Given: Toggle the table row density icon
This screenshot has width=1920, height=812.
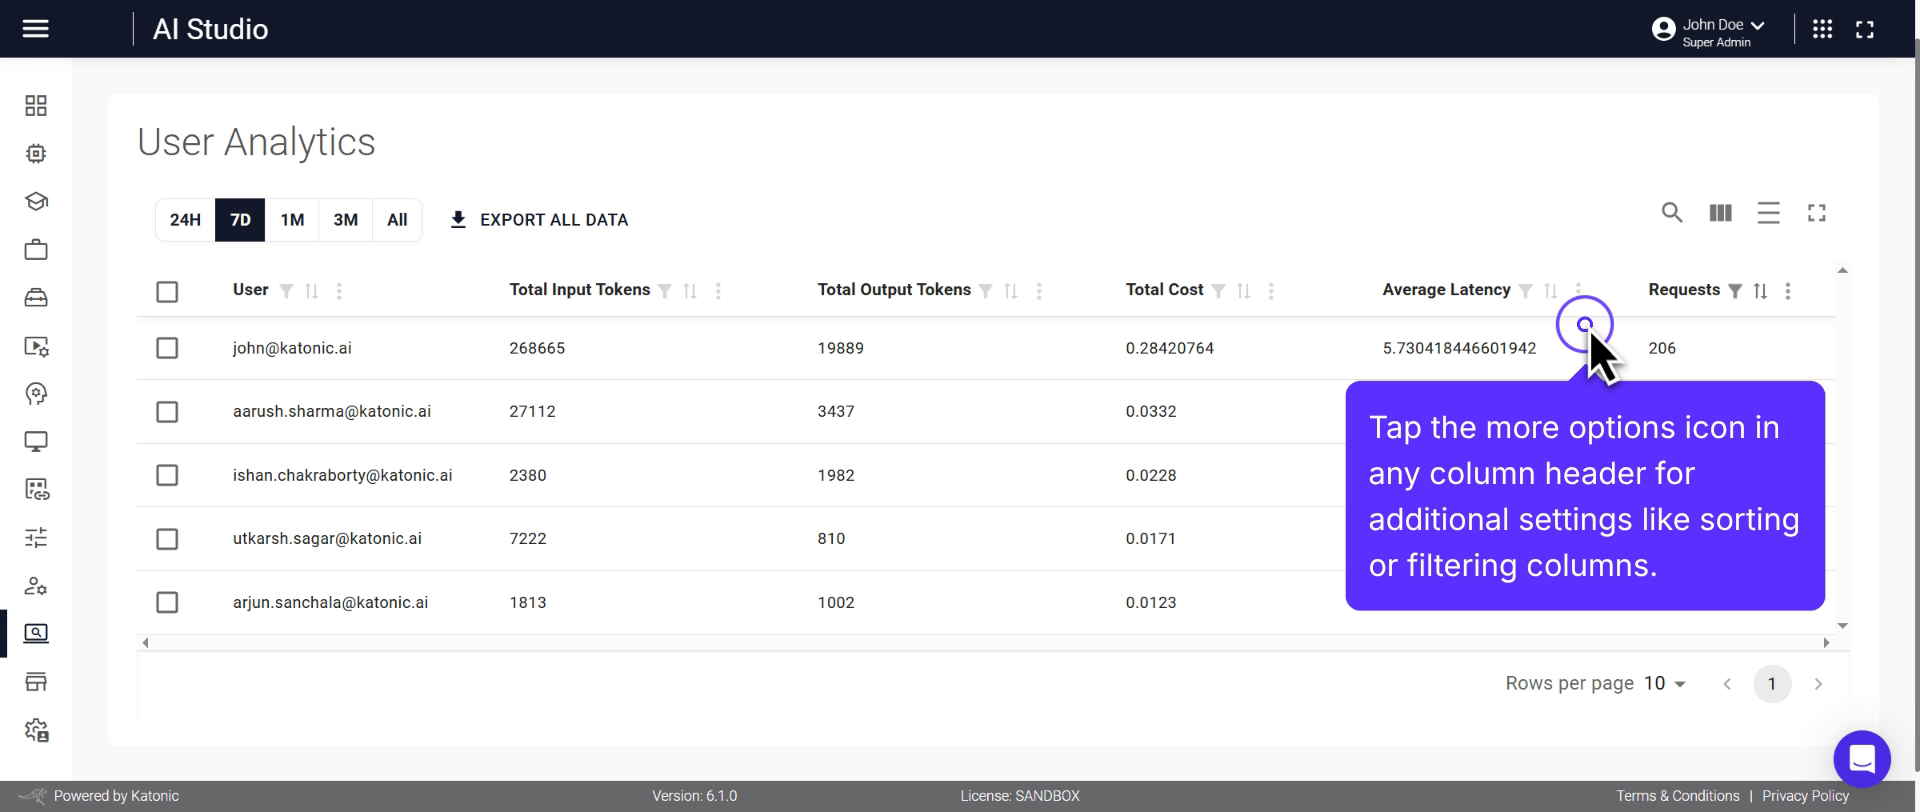Looking at the screenshot, I should [1768, 212].
